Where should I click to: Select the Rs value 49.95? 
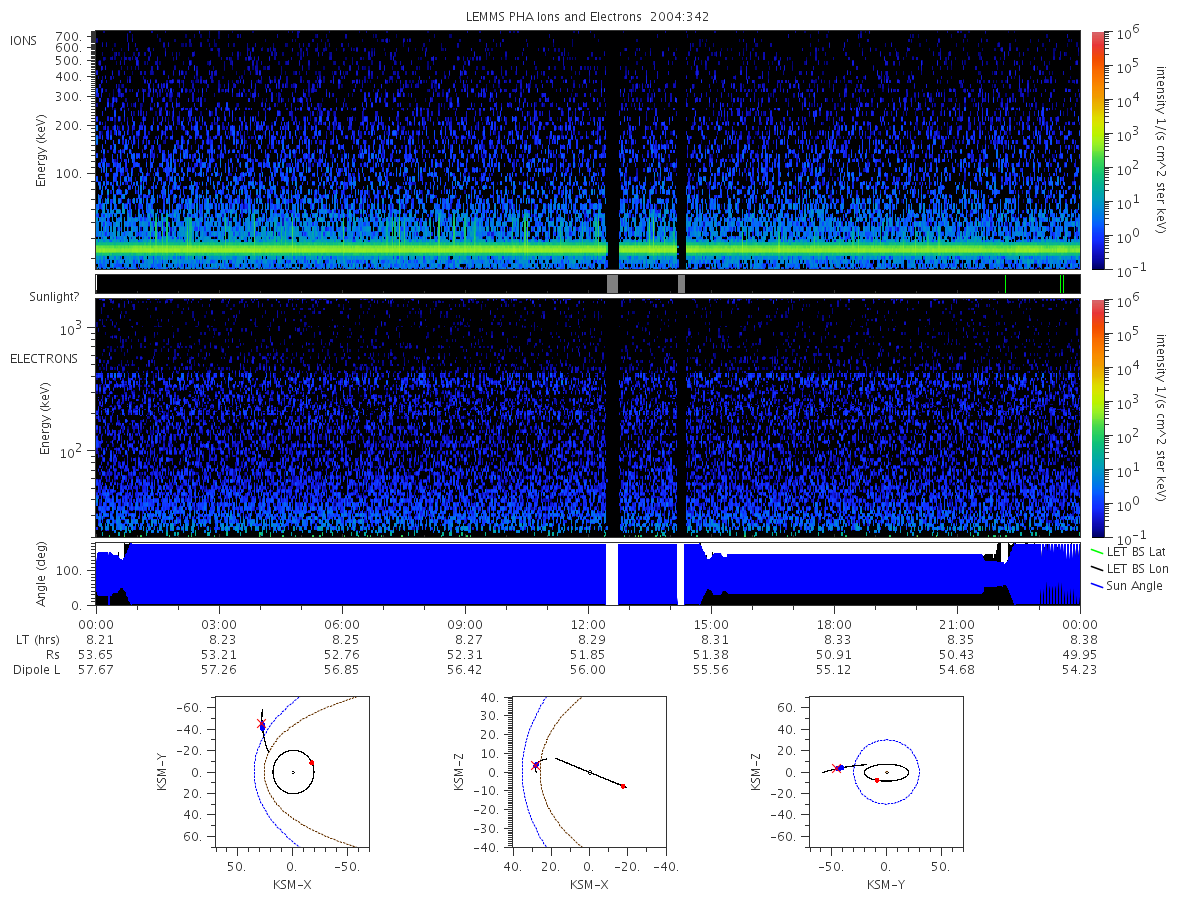(x=1080, y=654)
